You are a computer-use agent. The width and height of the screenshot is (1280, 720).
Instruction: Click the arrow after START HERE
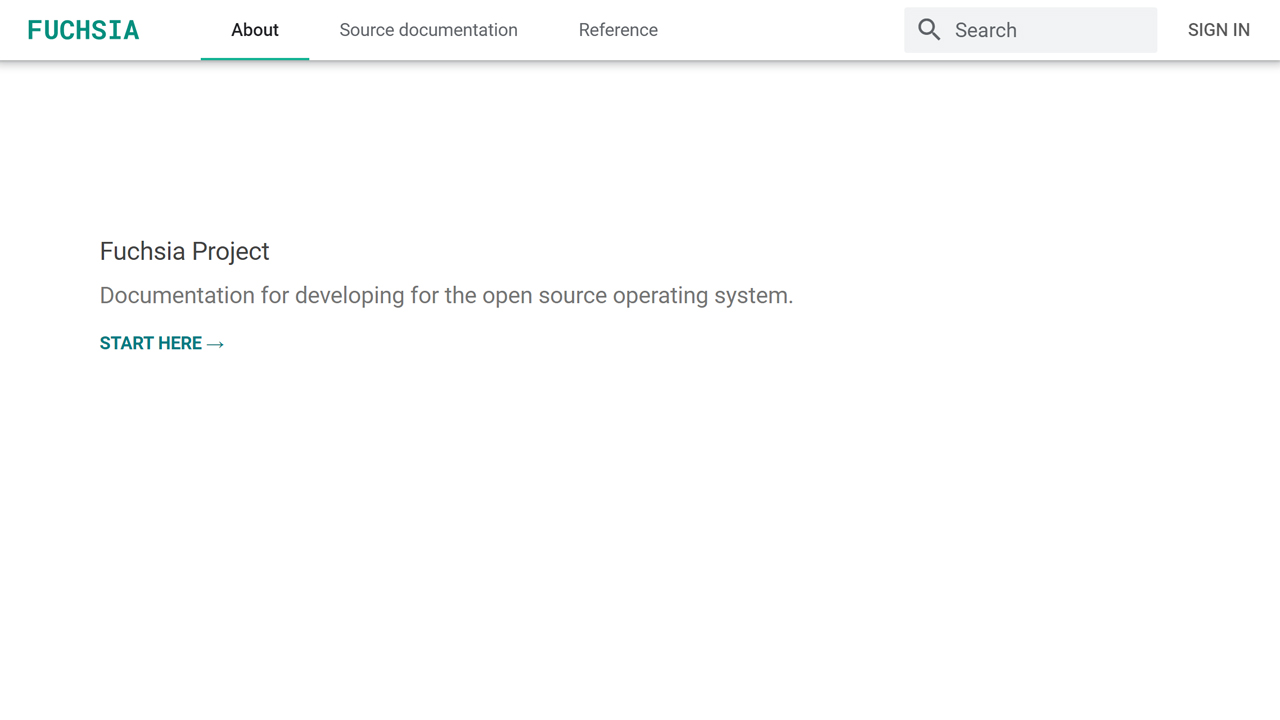pyautogui.click(x=215, y=344)
